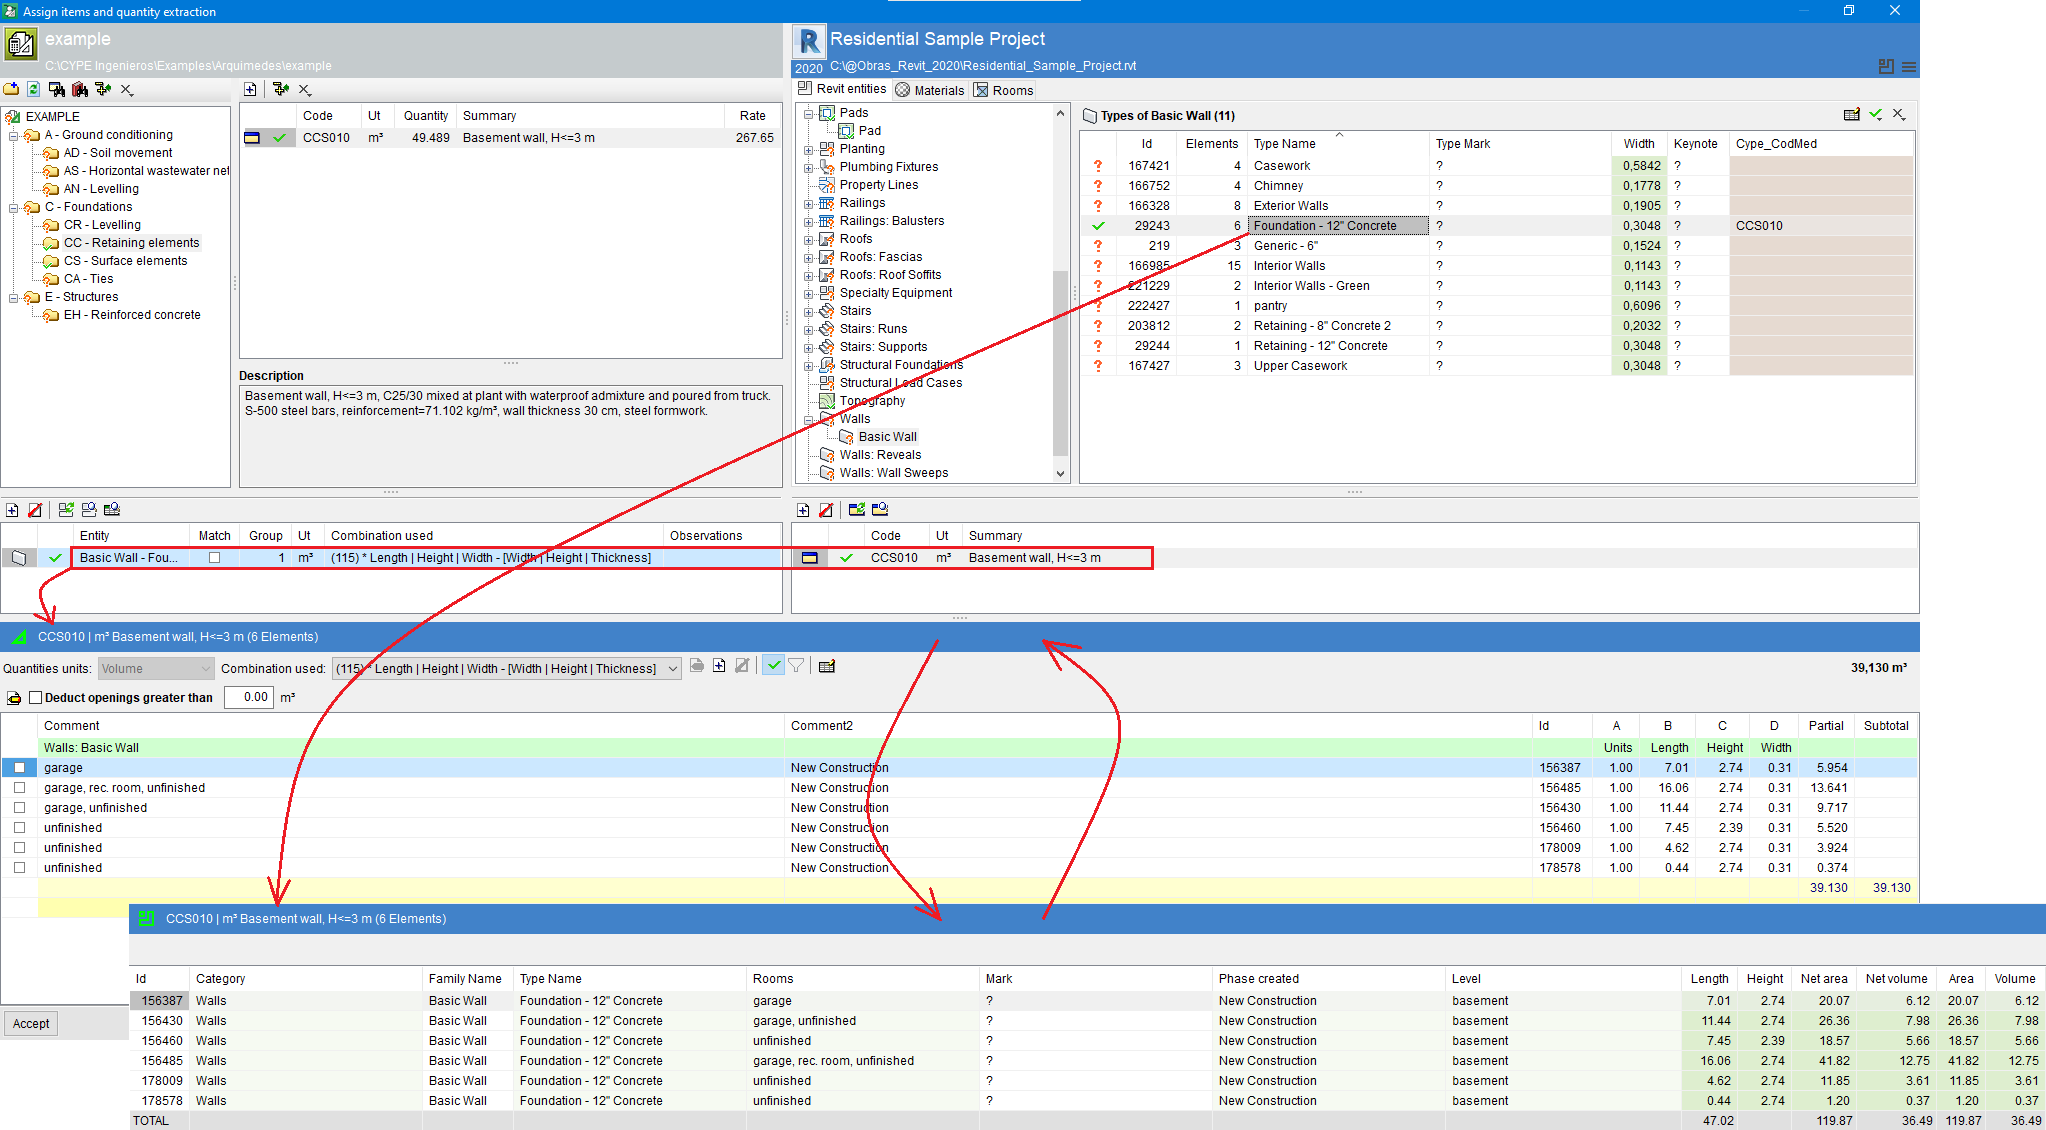2046x1130 pixels.
Task: Click the layout panel icon right of the Revit project title
Action: point(1886,66)
